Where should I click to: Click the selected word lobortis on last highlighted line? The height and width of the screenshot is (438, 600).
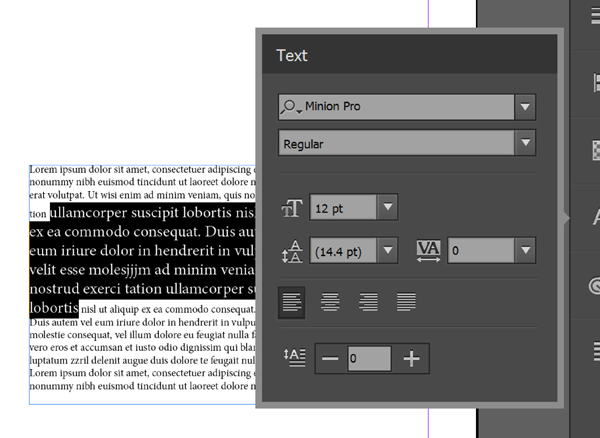click(x=54, y=308)
